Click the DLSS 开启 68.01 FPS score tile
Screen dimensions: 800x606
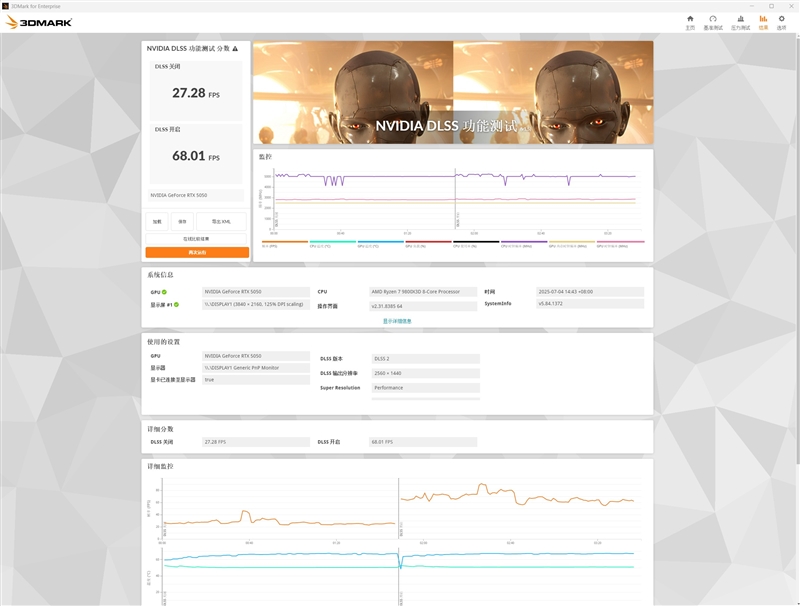[x=196, y=154]
